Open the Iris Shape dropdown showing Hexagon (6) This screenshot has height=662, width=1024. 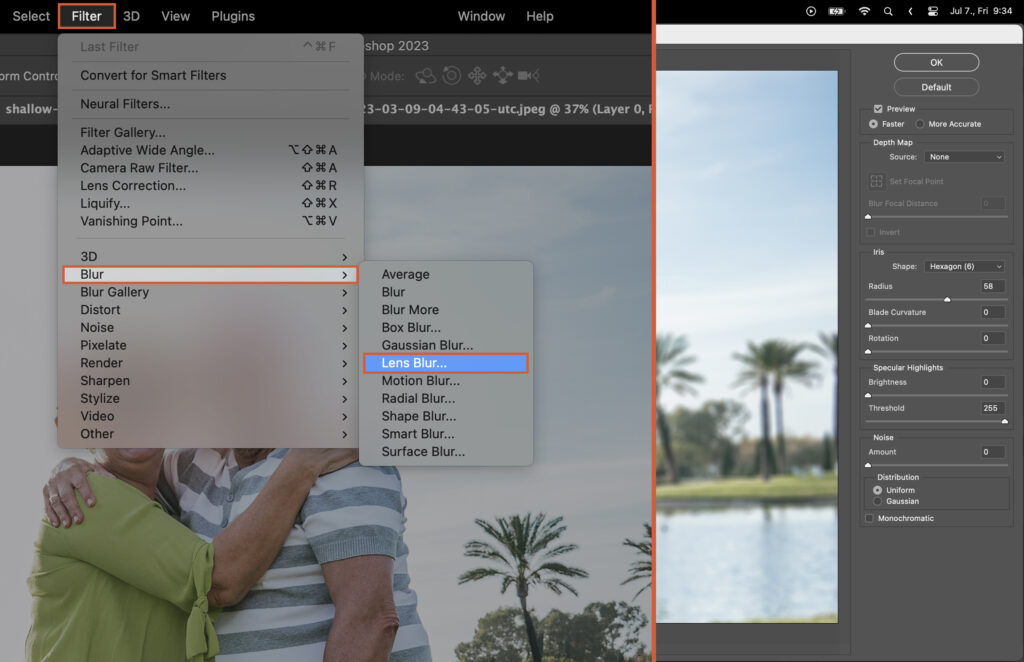pos(963,266)
